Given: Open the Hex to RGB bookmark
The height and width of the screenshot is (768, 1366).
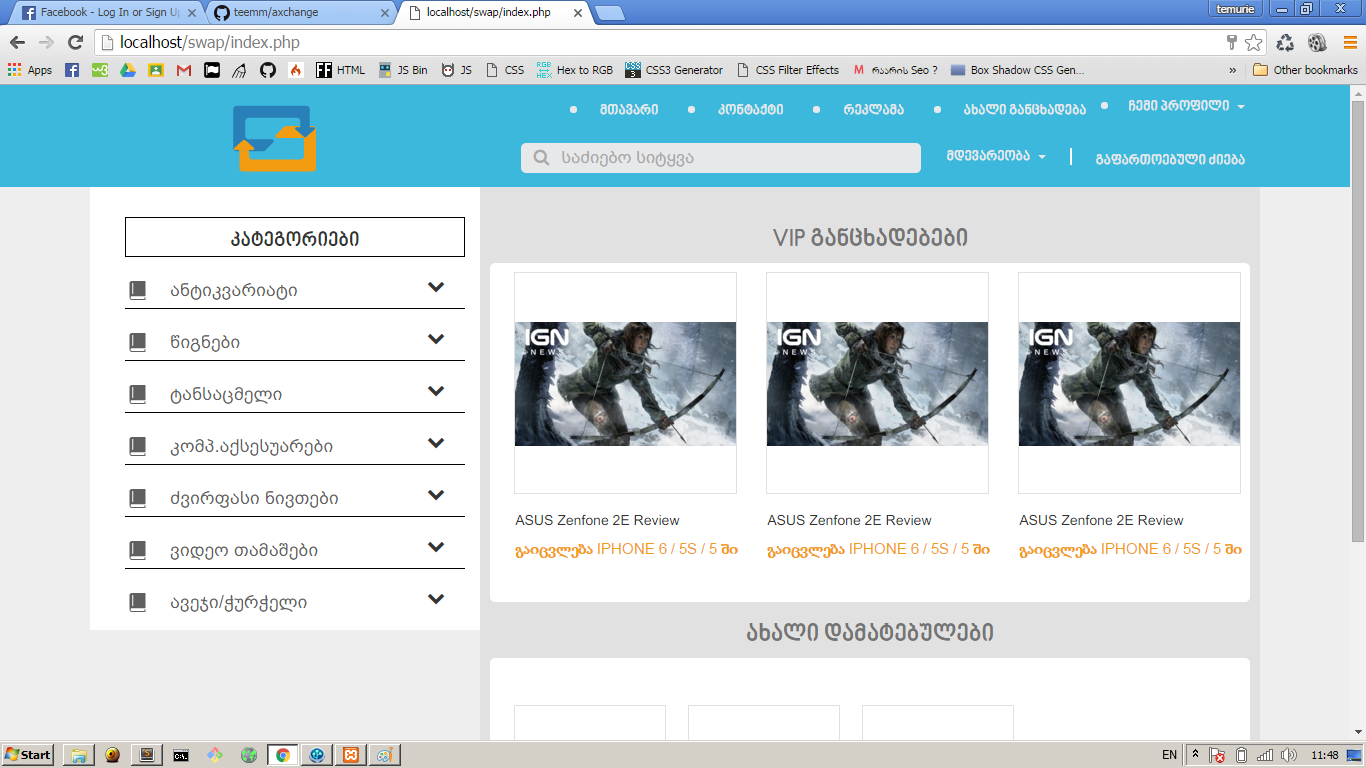Looking at the screenshot, I should (x=575, y=70).
